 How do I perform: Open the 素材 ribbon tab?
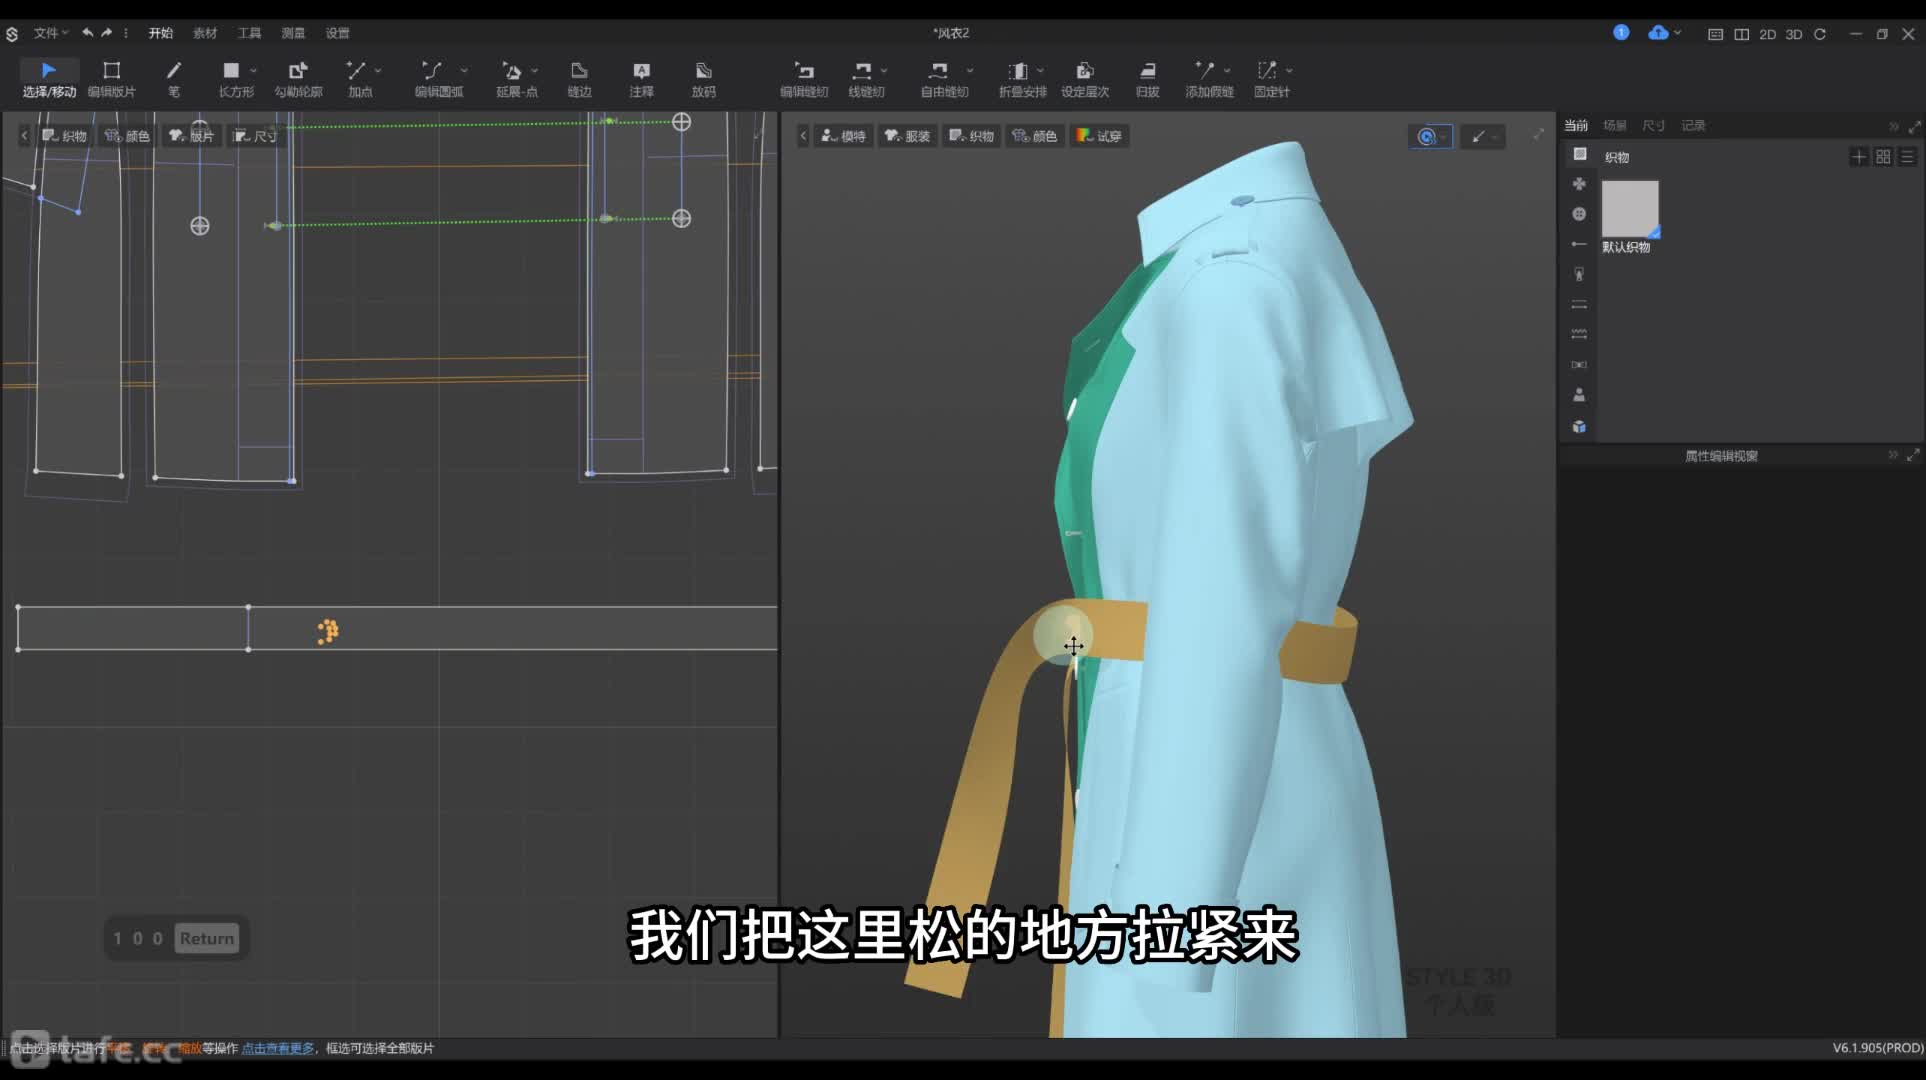coord(205,33)
